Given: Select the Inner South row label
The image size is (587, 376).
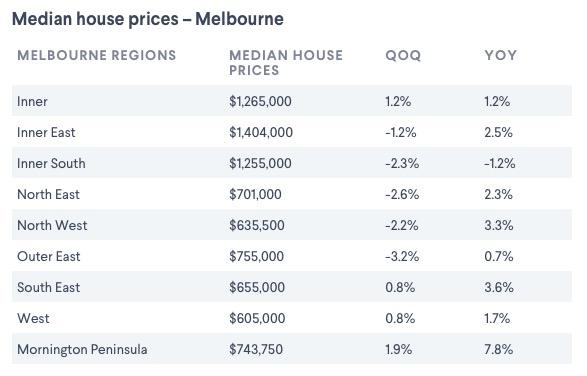Looking at the screenshot, I should (51, 164).
